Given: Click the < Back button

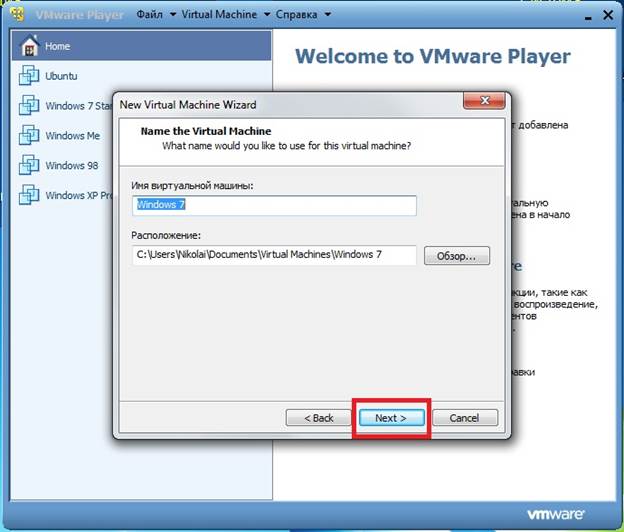Looking at the screenshot, I should tap(318, 418).
